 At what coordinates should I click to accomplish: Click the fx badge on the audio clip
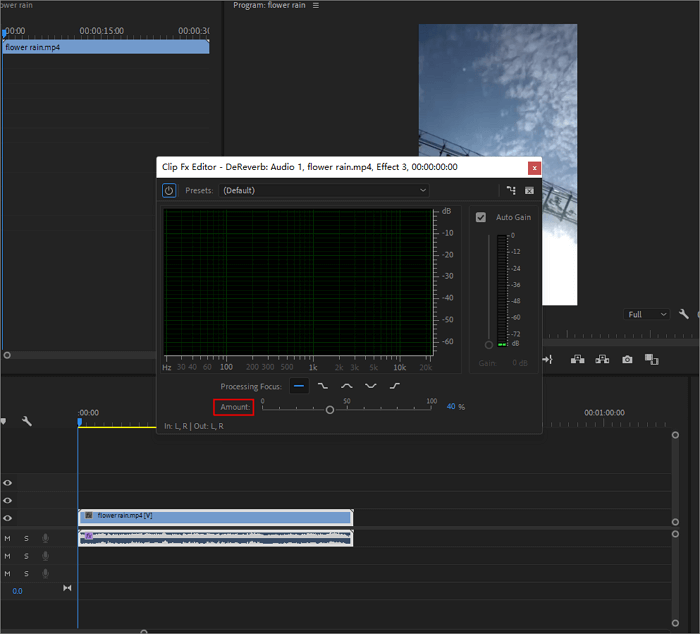[89, 536]
